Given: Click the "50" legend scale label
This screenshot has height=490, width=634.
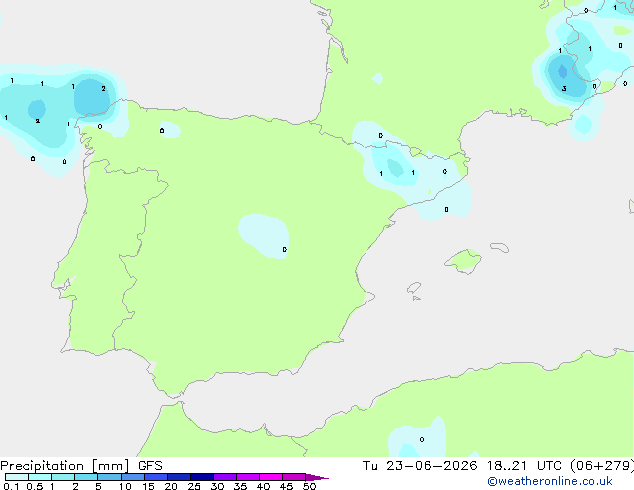Looking at the screenshot, I should pos(309,486).
